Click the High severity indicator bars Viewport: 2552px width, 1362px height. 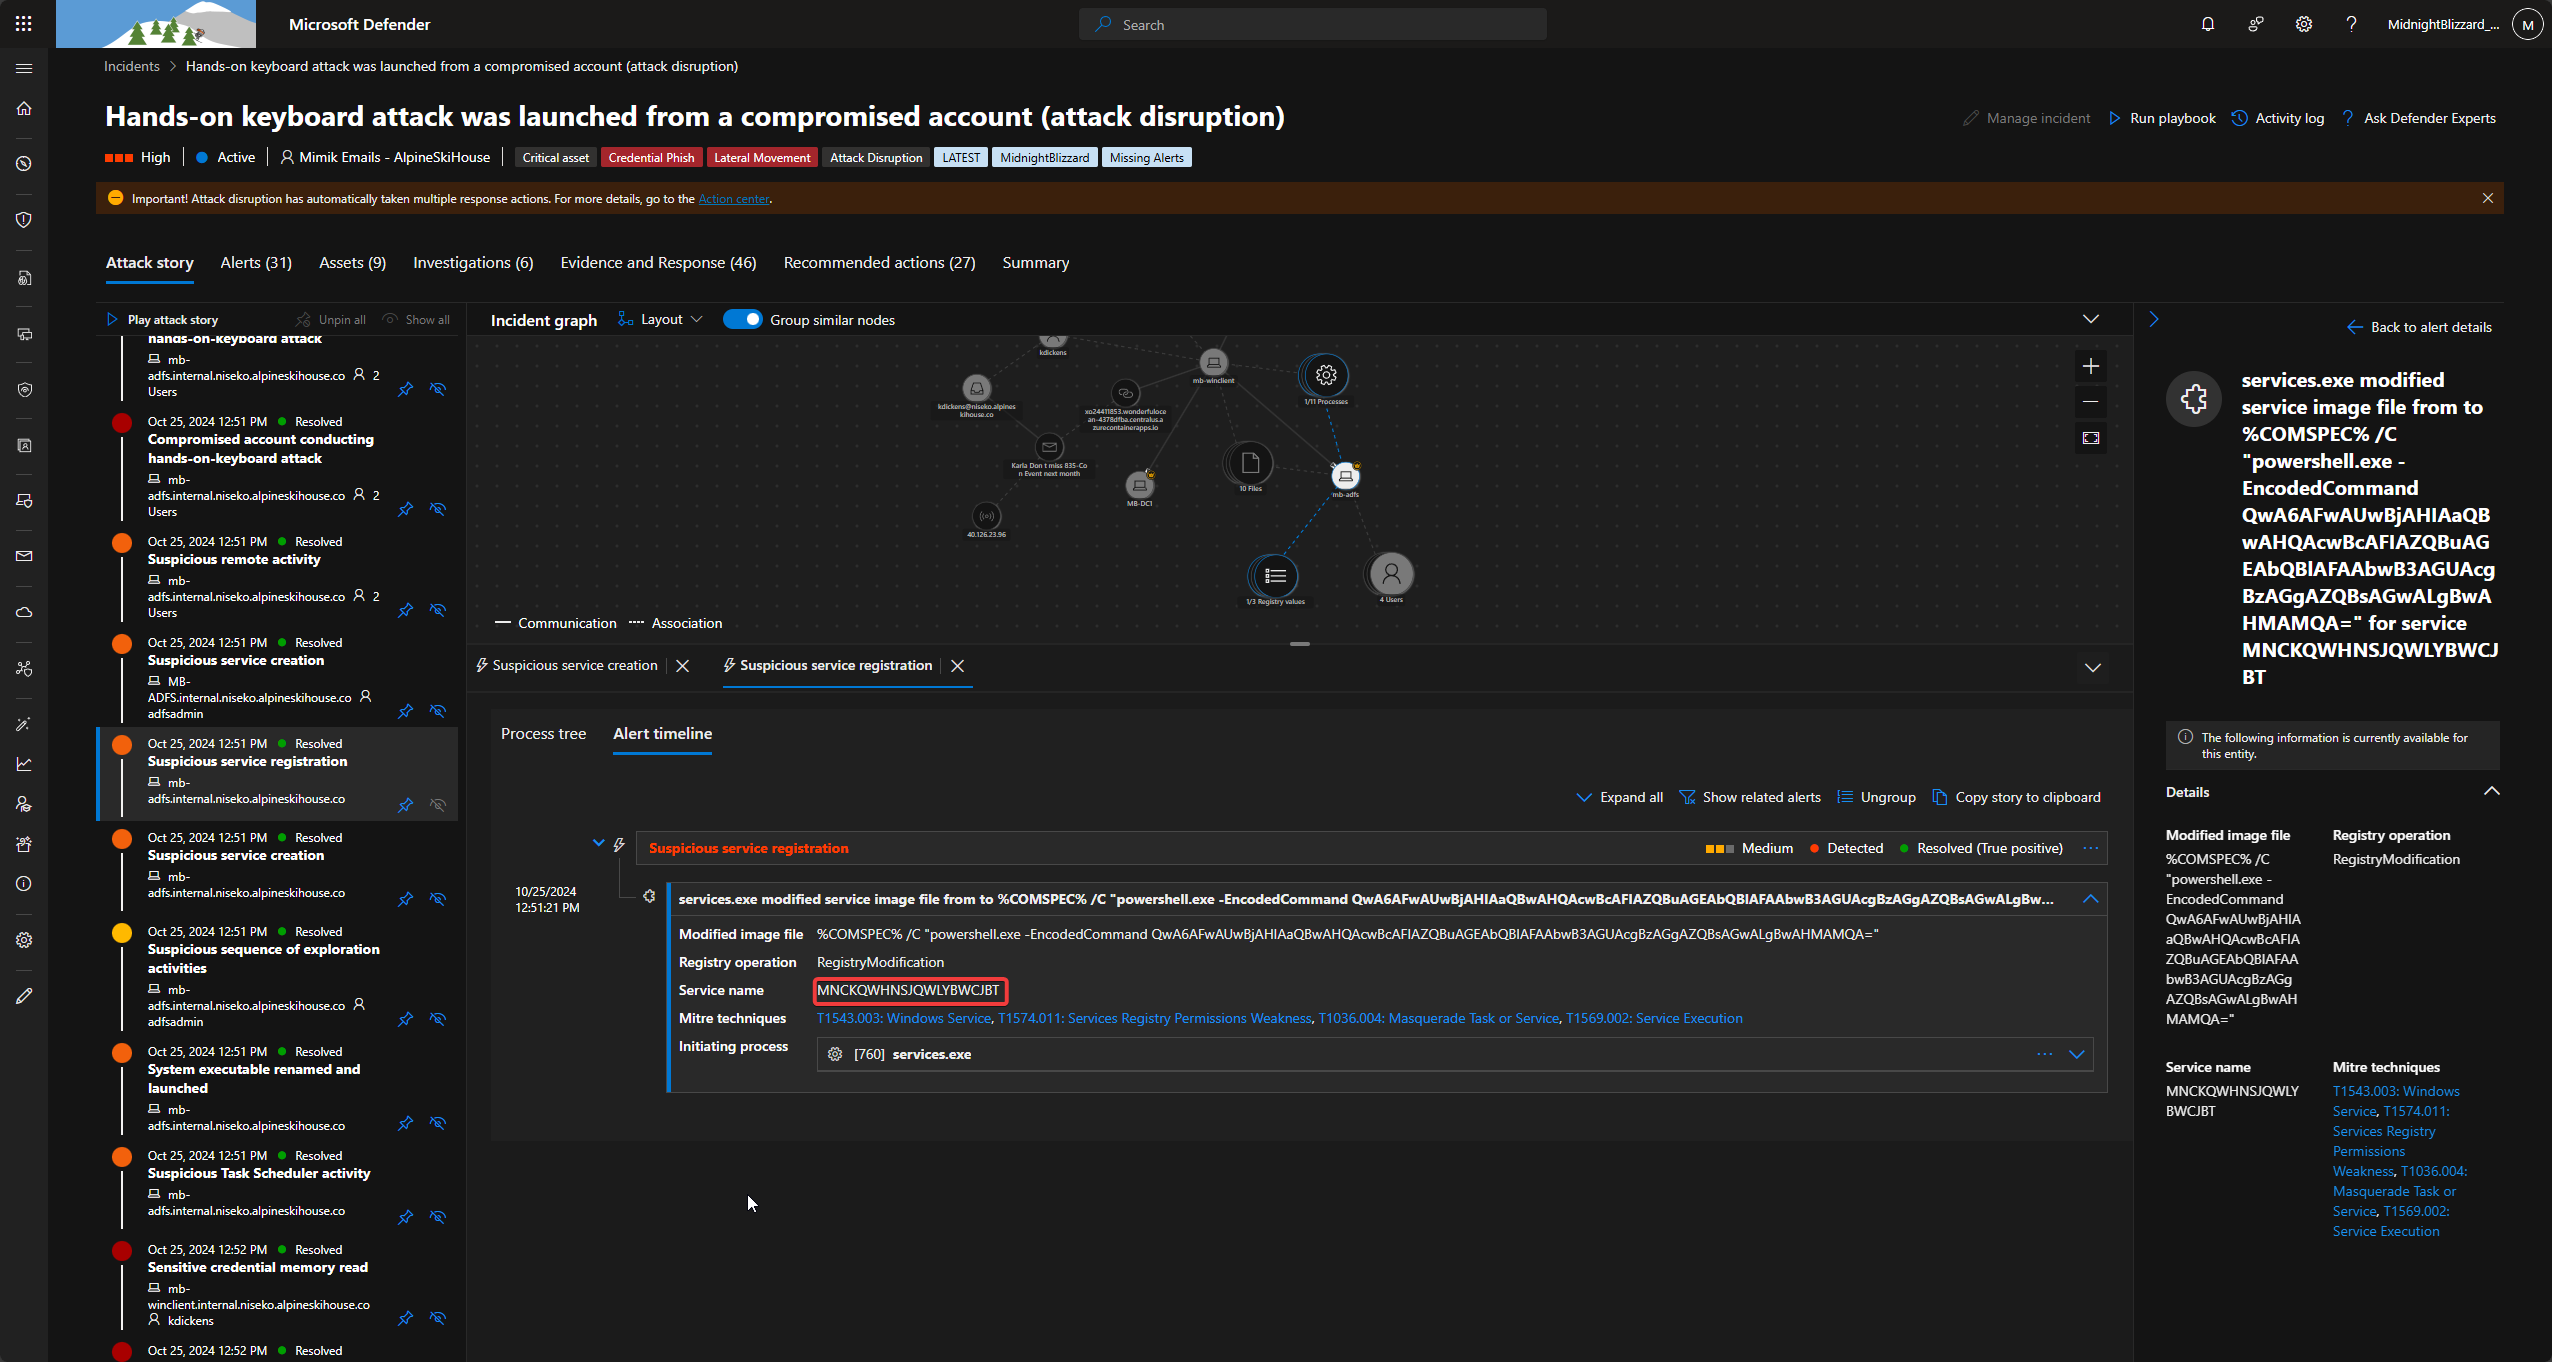[117, 157]
